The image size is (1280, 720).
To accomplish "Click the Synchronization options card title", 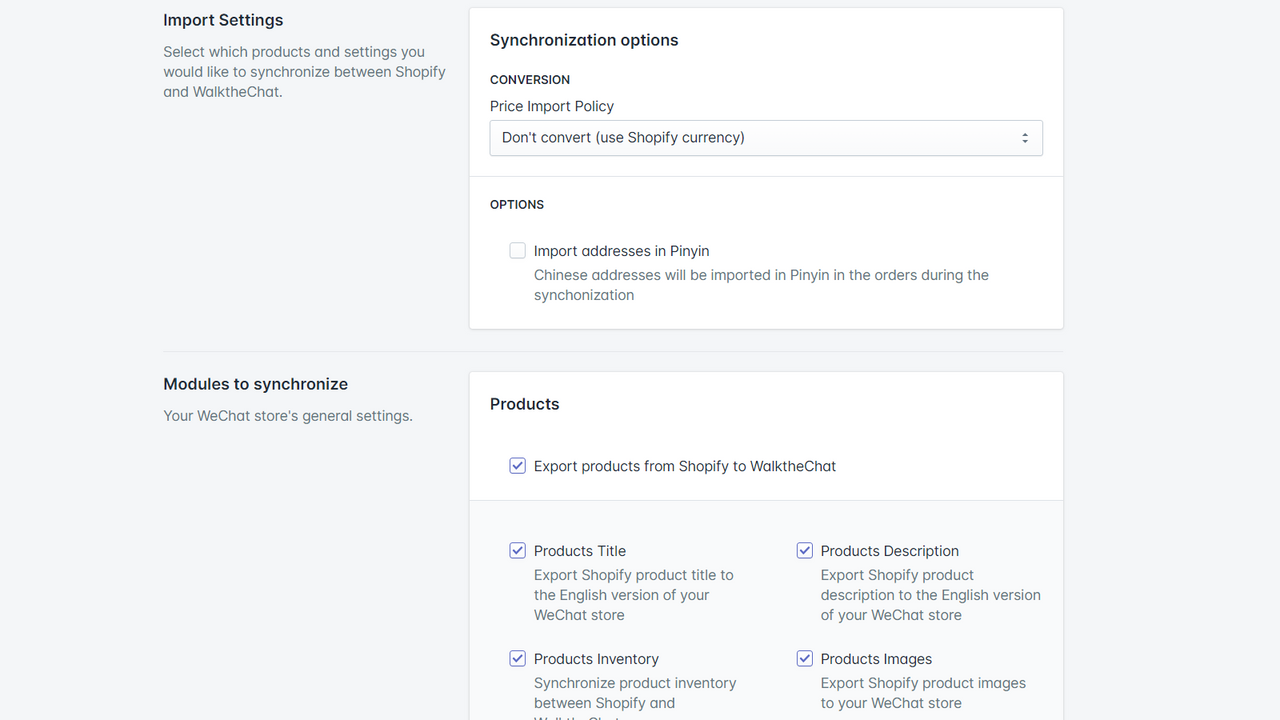I will 584,40.
